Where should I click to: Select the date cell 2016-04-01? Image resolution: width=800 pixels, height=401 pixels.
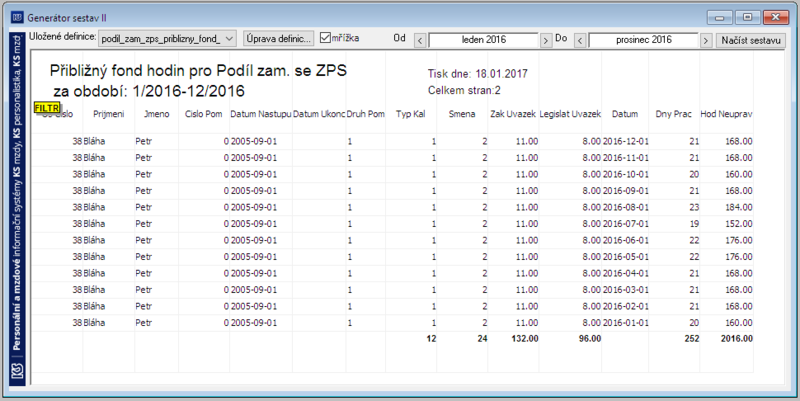point(626,273)
